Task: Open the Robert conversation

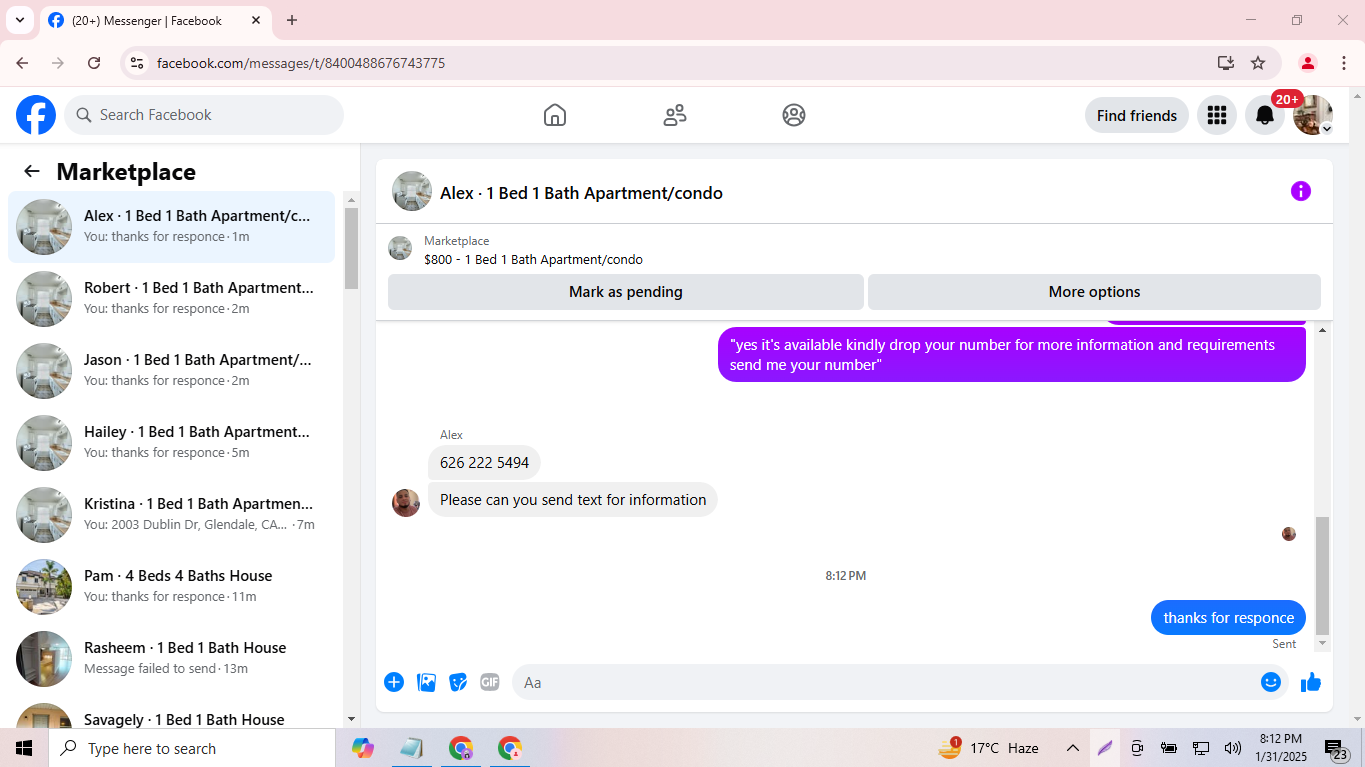Action: coord(172,299)
